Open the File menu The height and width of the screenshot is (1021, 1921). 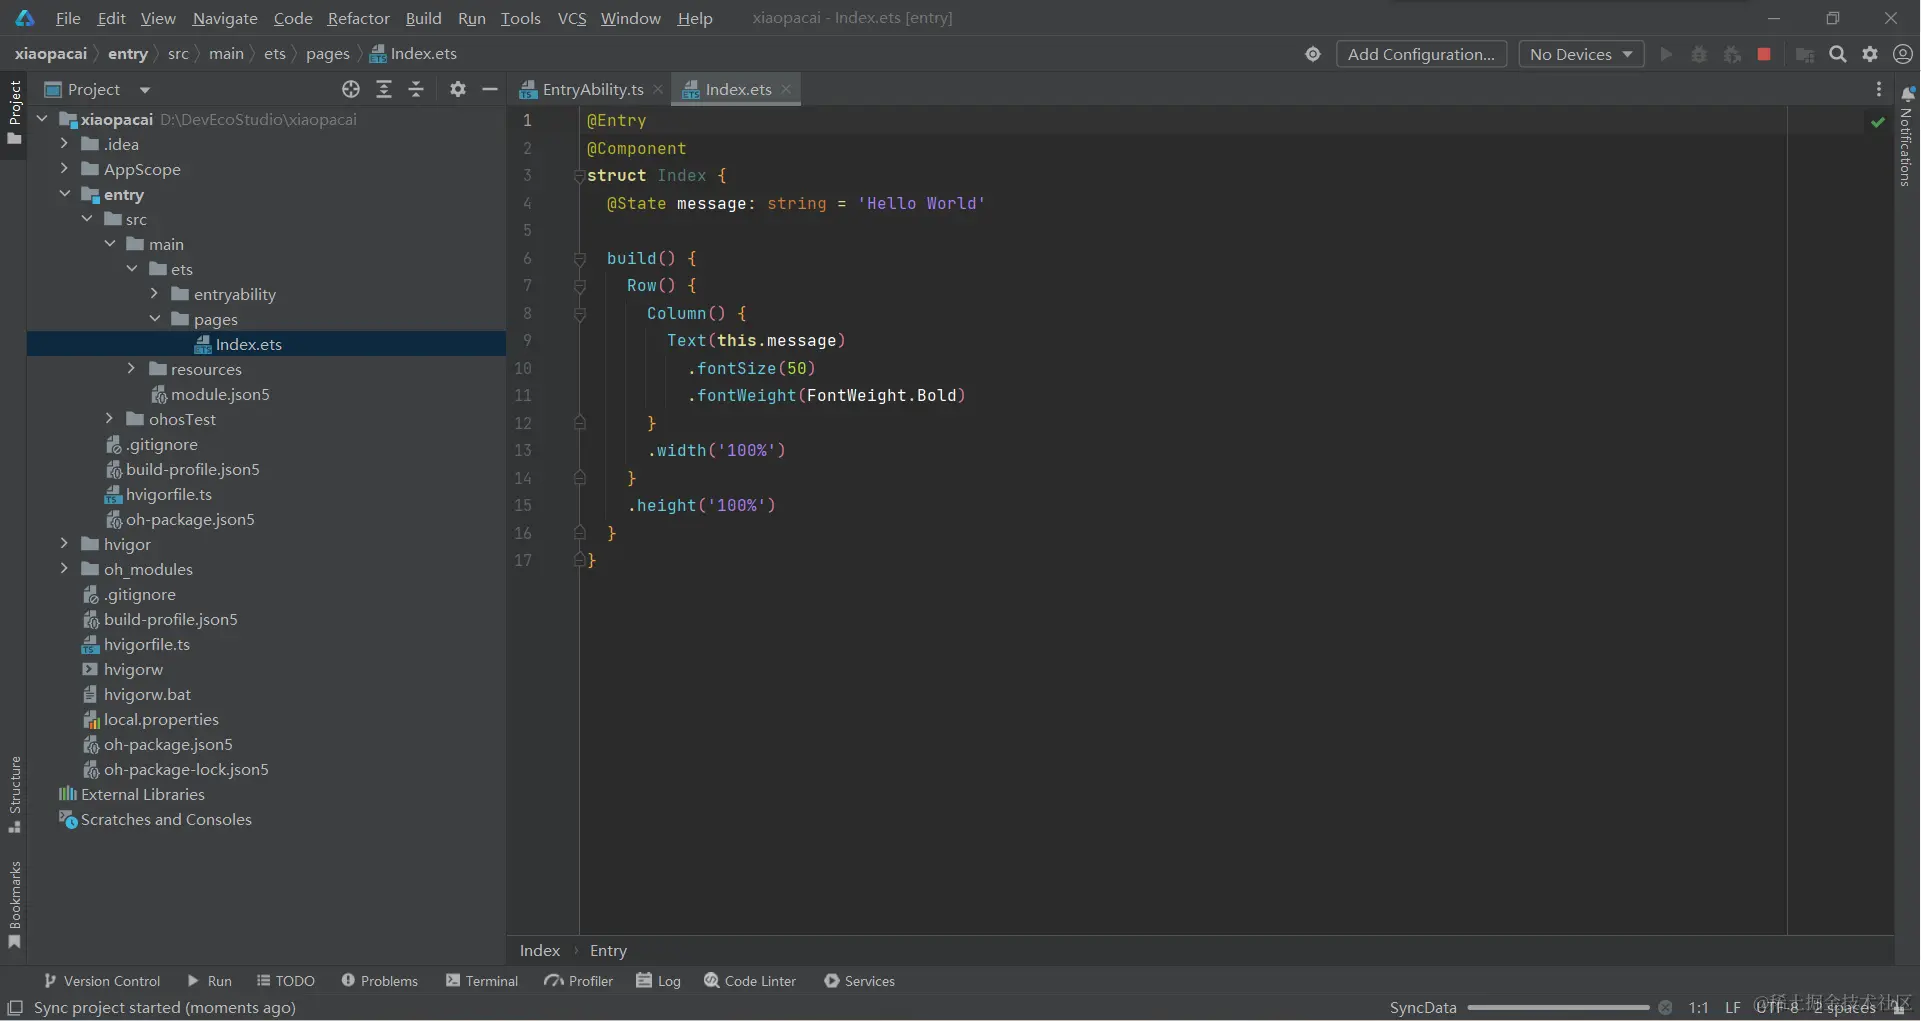pyautogui.click(x=68, y=18)
